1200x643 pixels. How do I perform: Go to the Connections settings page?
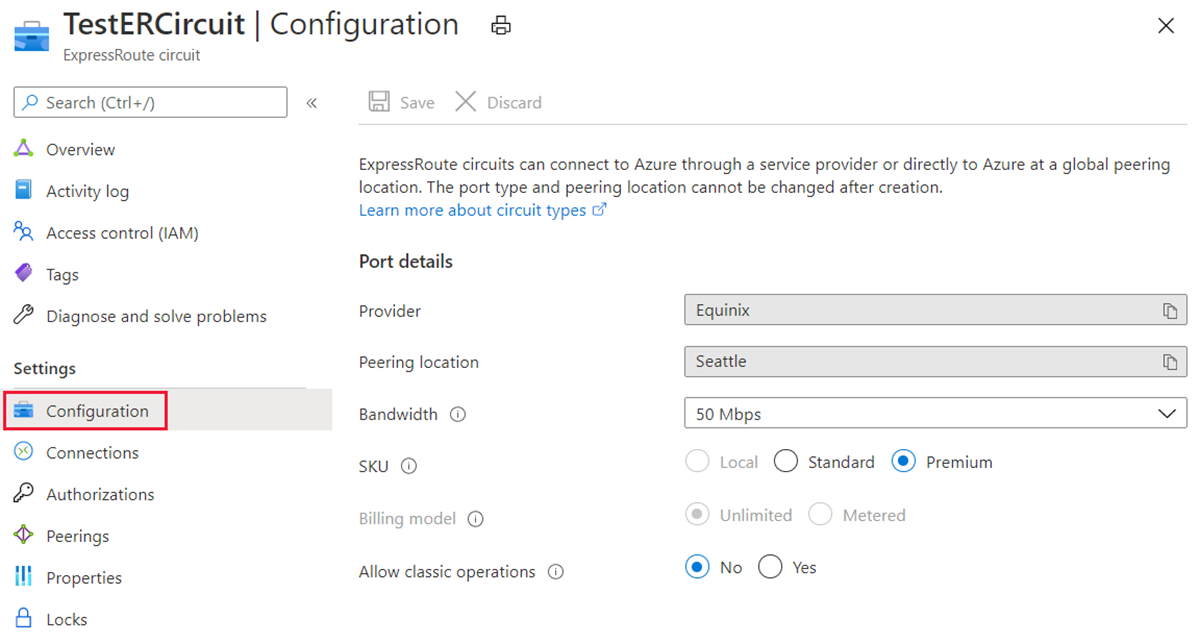point(92,453)
